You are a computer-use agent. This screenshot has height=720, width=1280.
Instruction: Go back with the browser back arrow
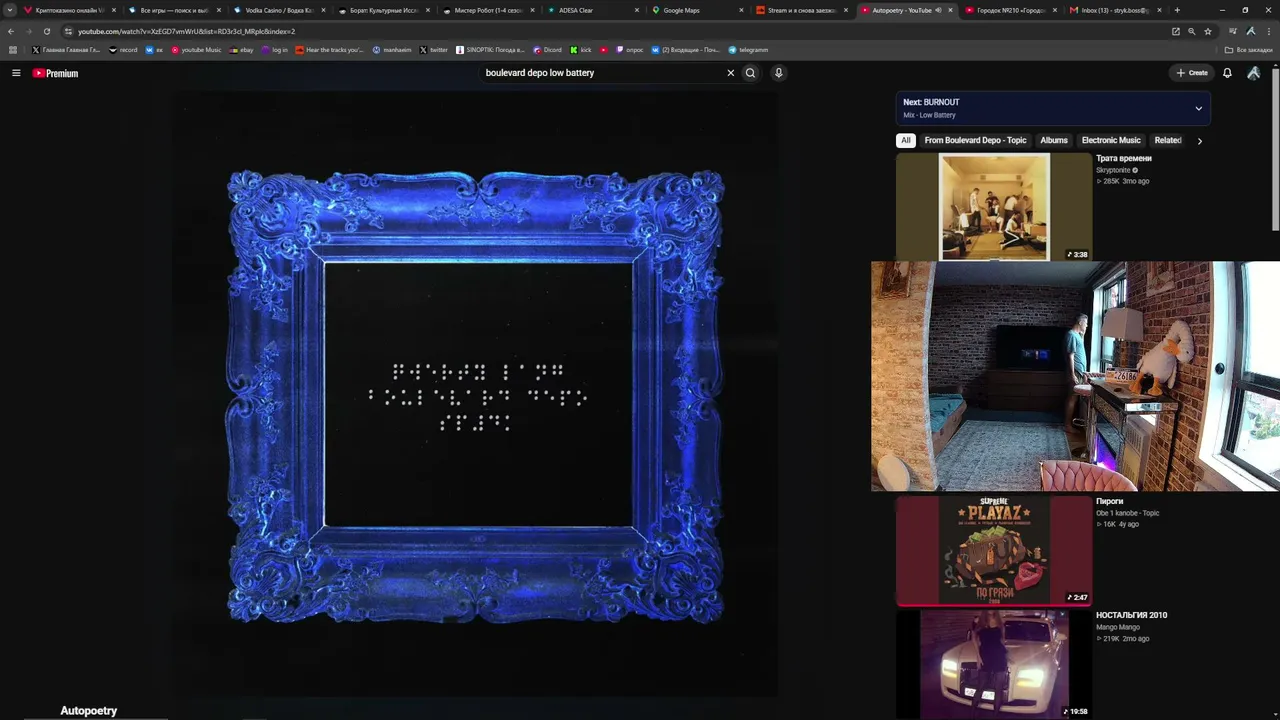[11, 31]
